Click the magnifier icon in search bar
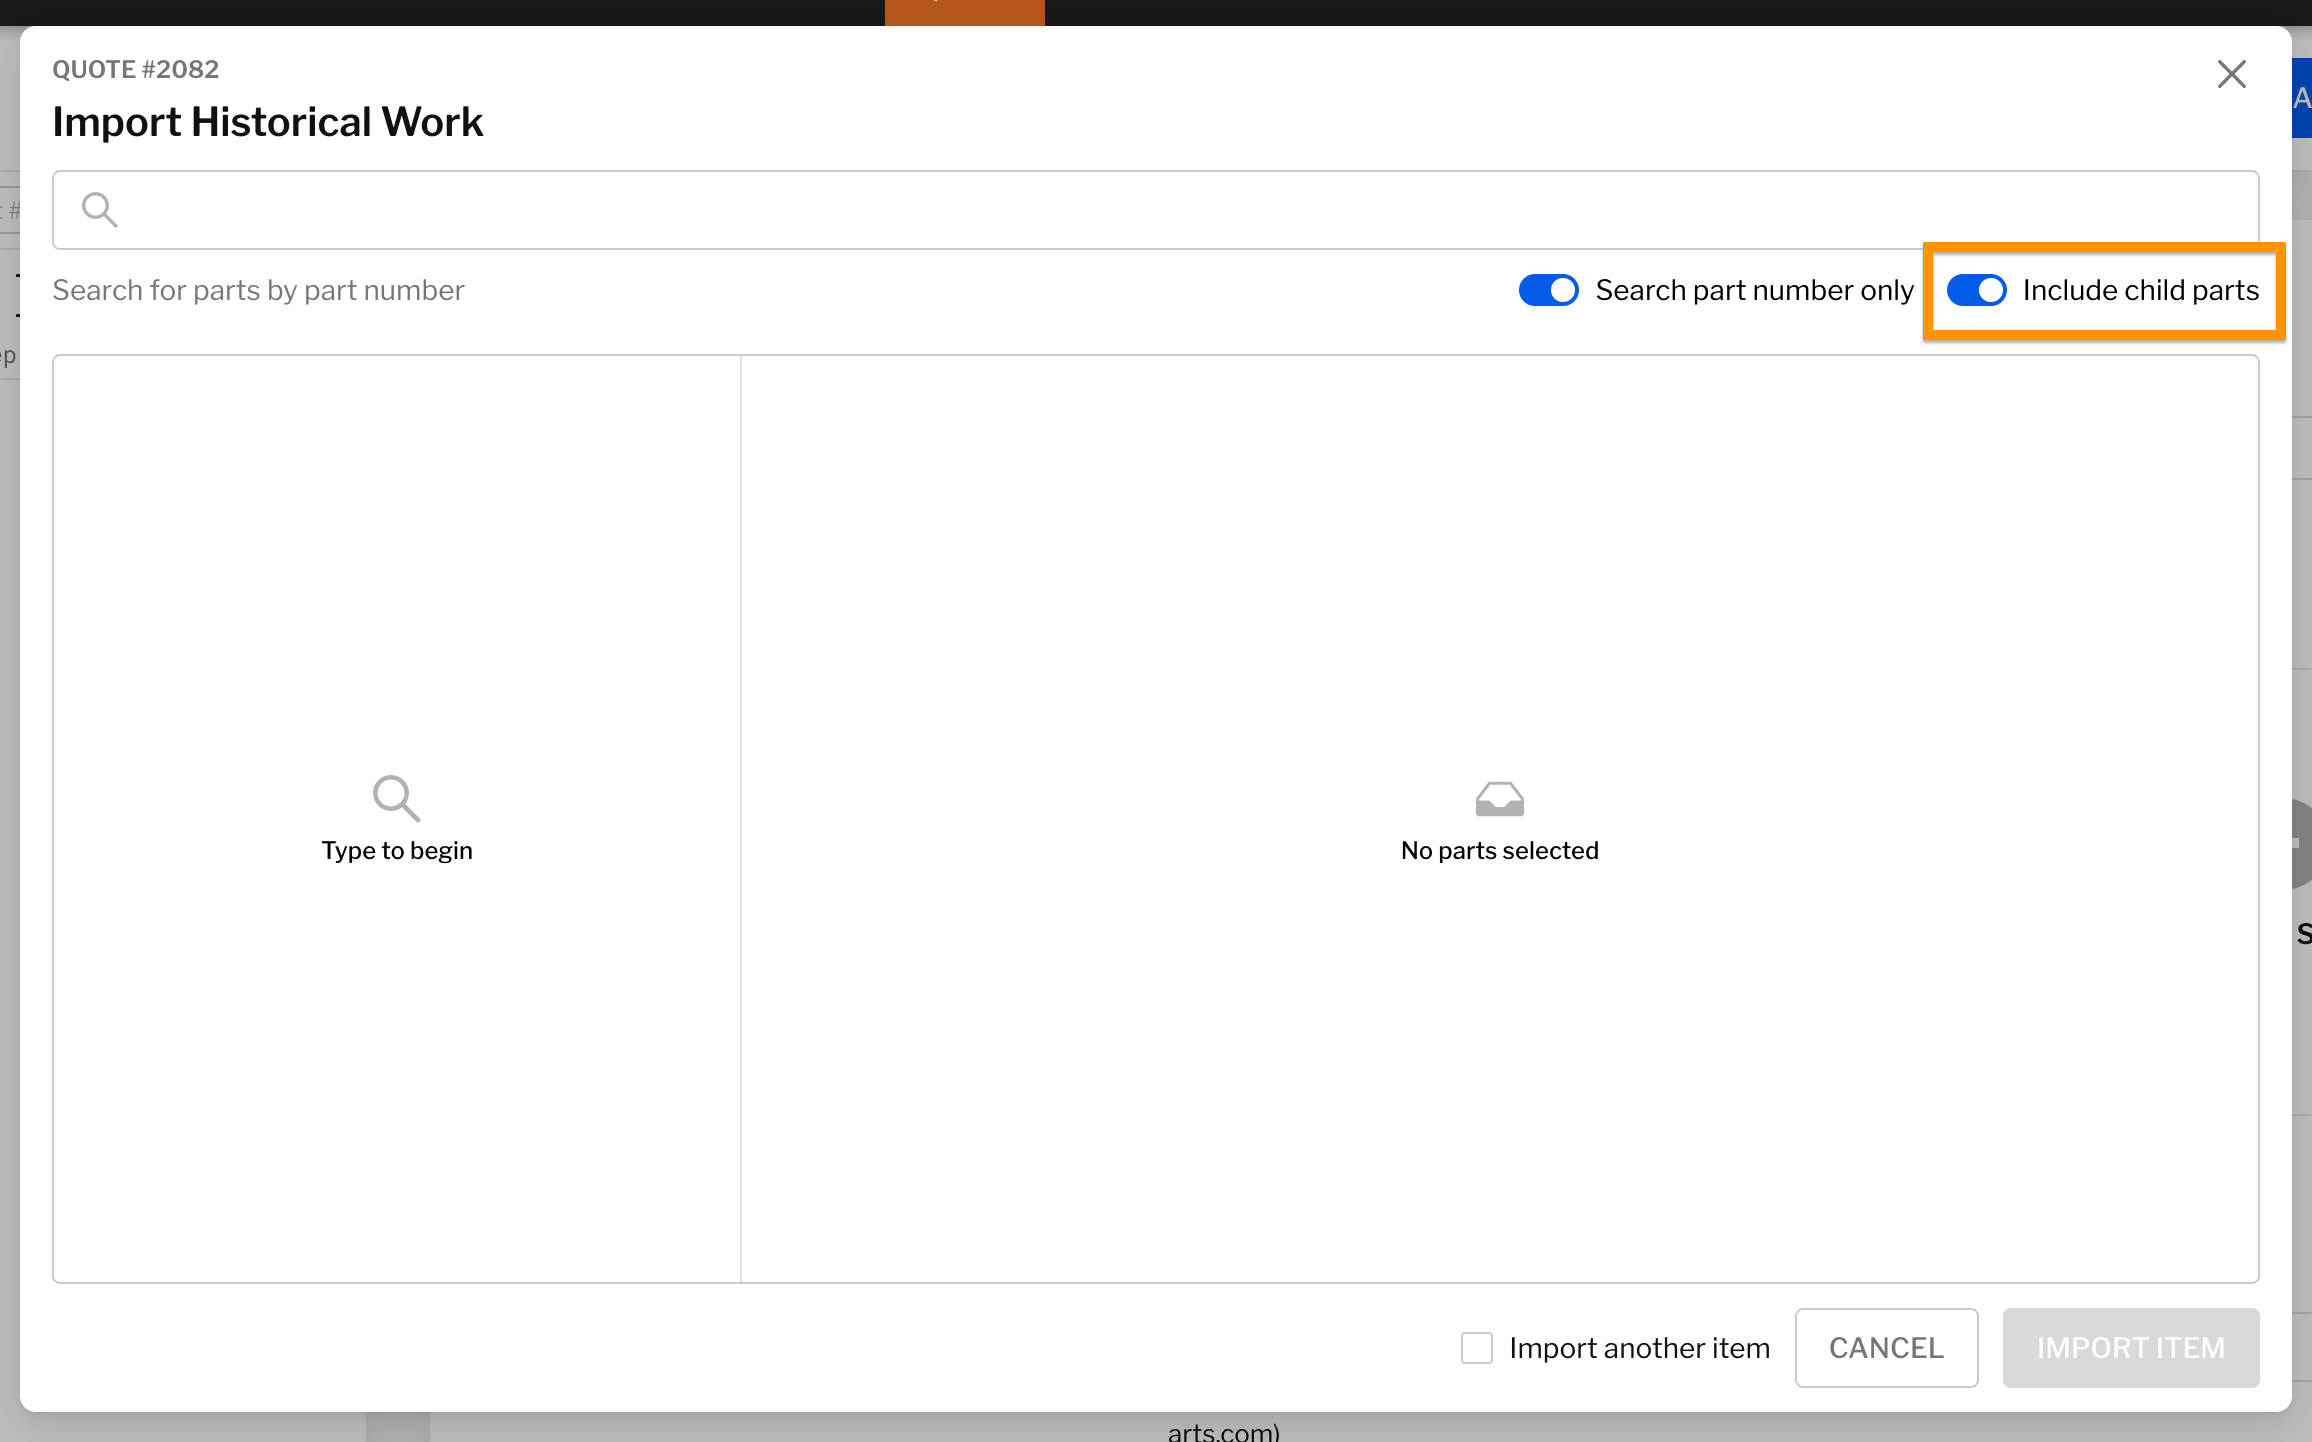The image size is (2312, 1442). click(x=99, y=210)
